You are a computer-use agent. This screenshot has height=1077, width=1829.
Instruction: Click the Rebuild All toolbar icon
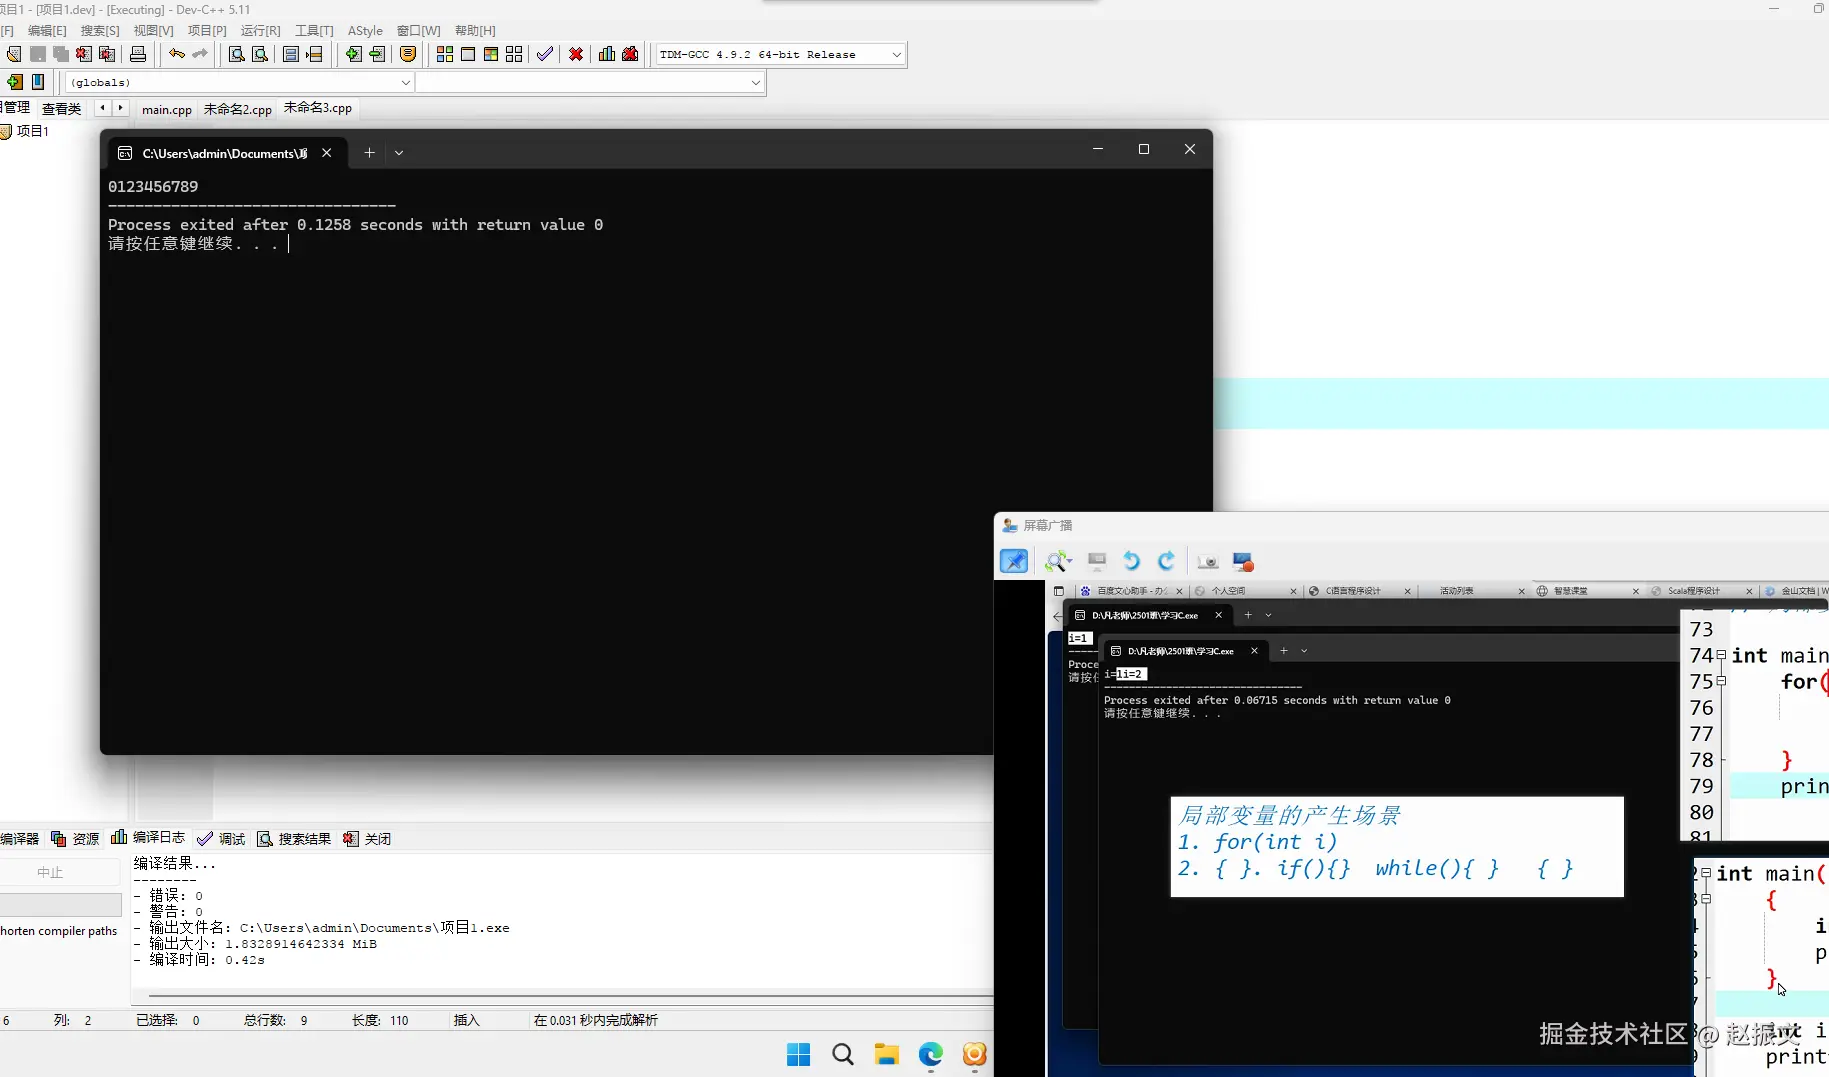(x=514, y=54)
